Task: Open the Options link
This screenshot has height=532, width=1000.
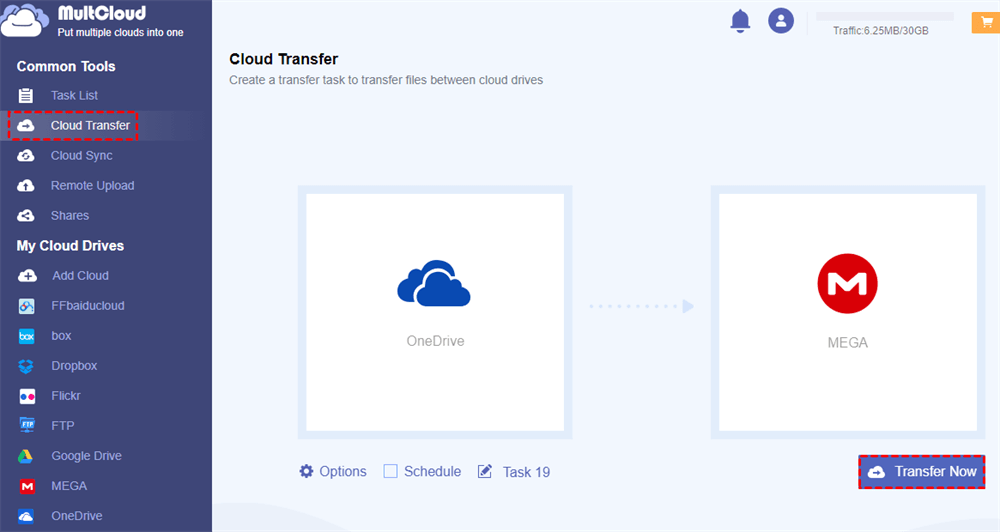Action: pos(342,471)
